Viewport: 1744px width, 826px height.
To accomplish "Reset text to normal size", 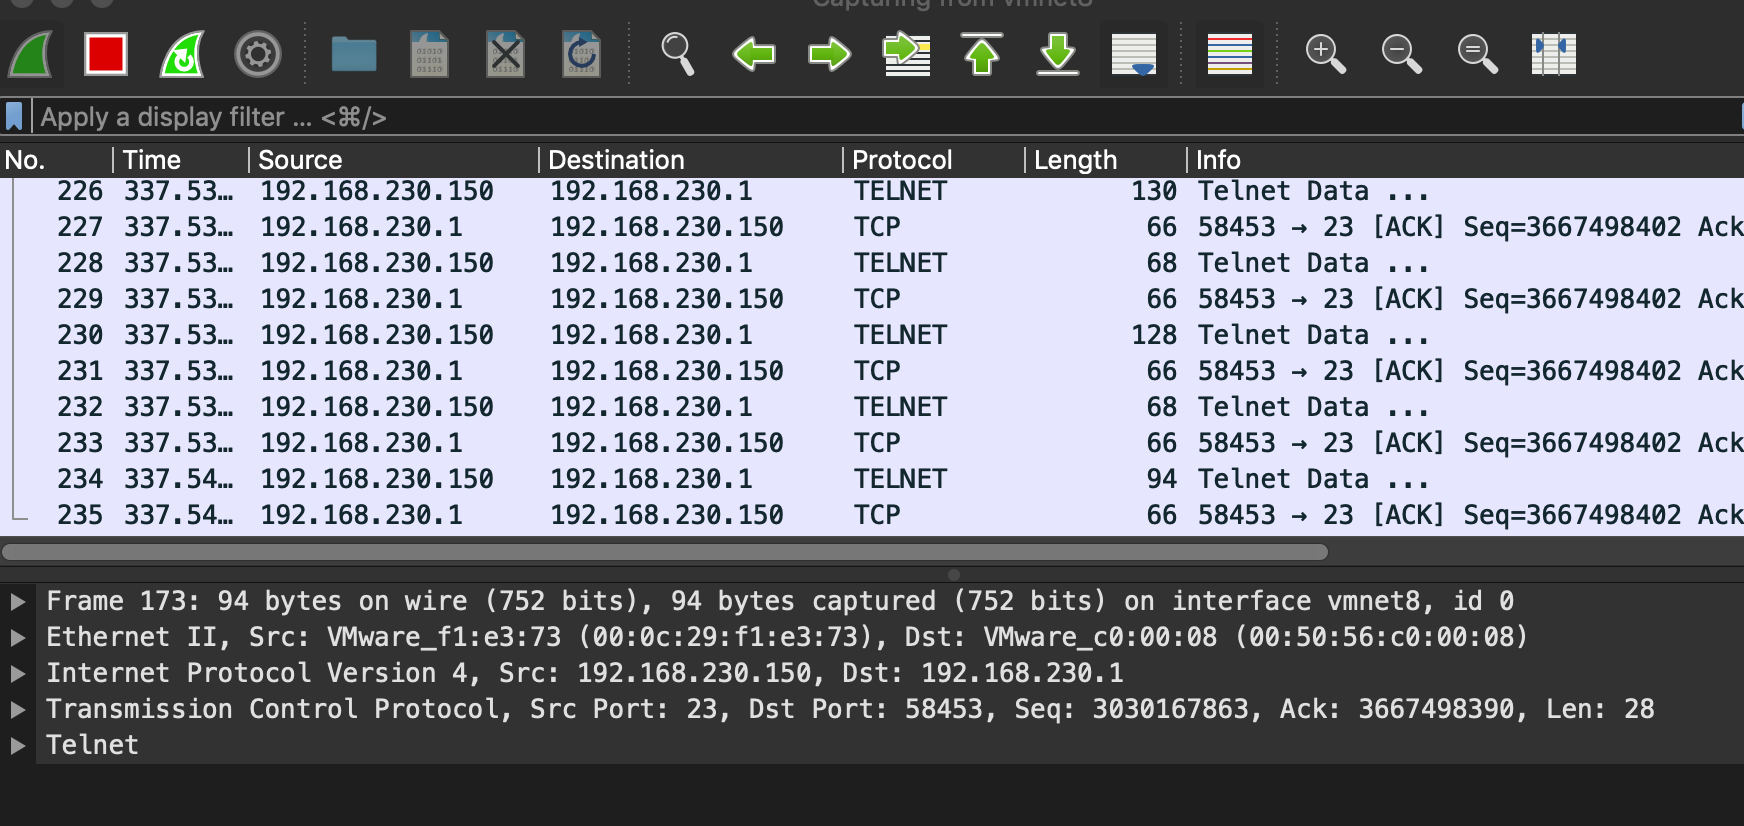I will tap(1478, 54).
